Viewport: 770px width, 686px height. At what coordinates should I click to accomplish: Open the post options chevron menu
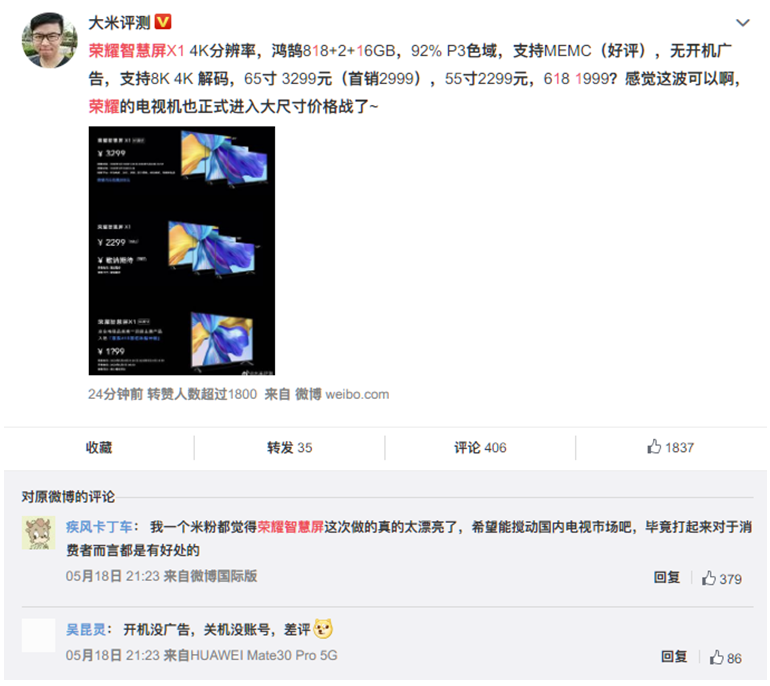[x=742, y=23]
